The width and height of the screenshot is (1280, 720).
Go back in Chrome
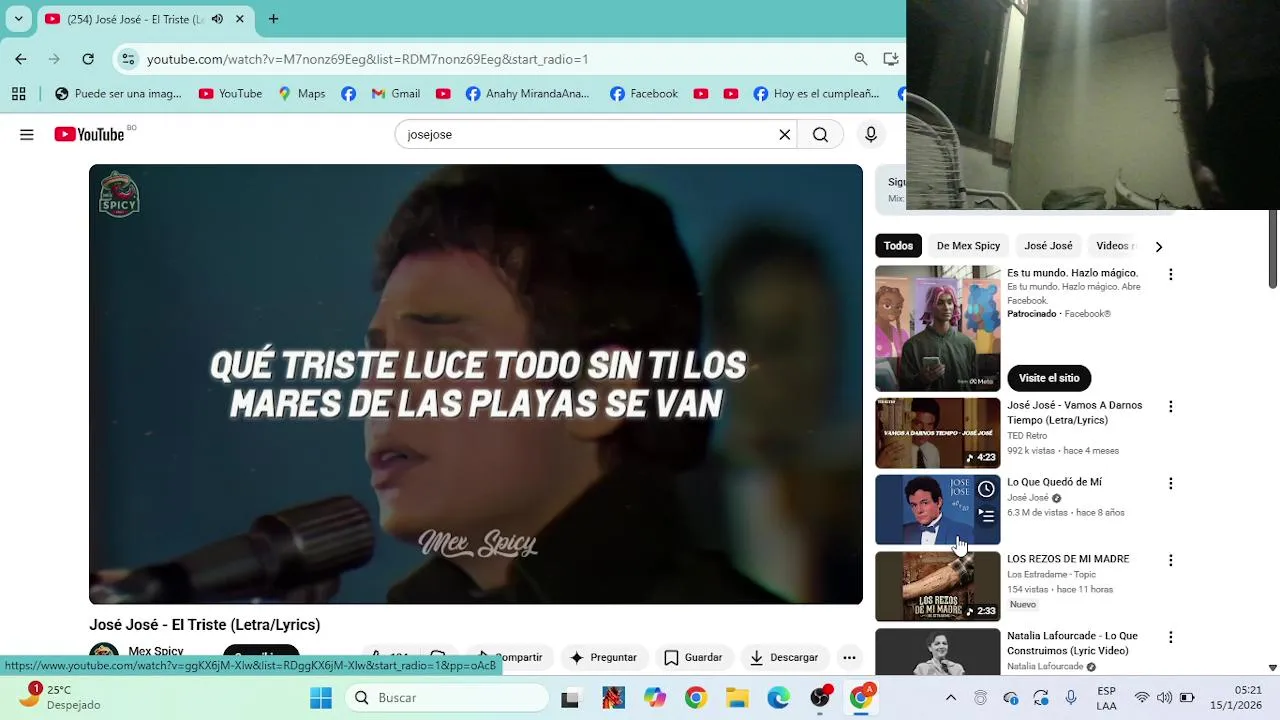(x=21, y=59)
